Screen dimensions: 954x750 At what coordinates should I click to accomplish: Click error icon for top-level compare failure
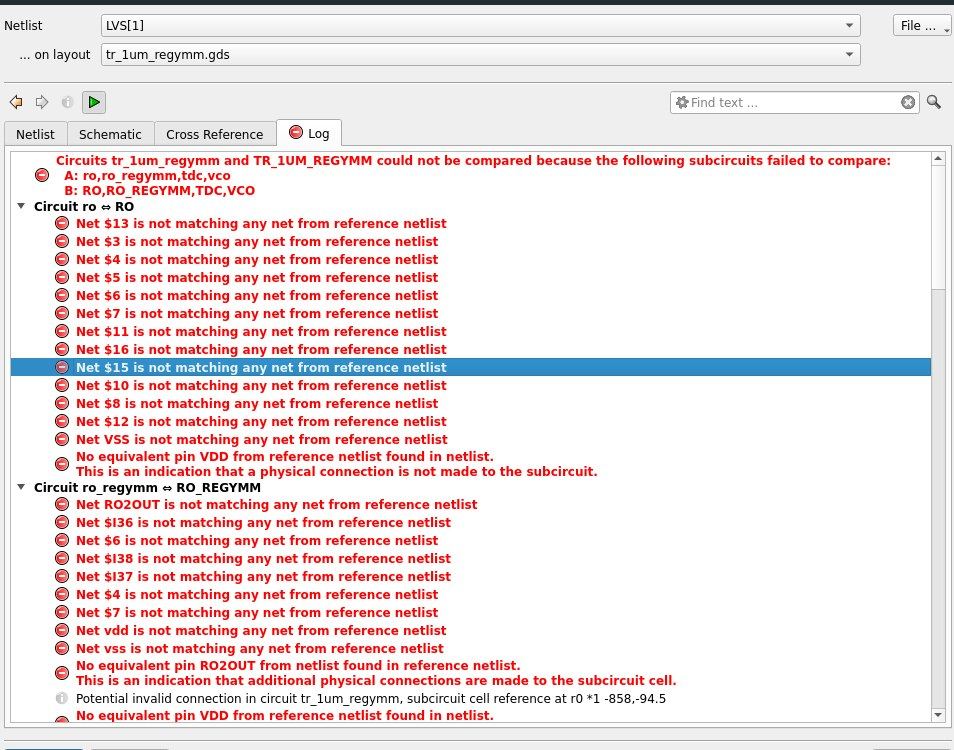(42, 175)
